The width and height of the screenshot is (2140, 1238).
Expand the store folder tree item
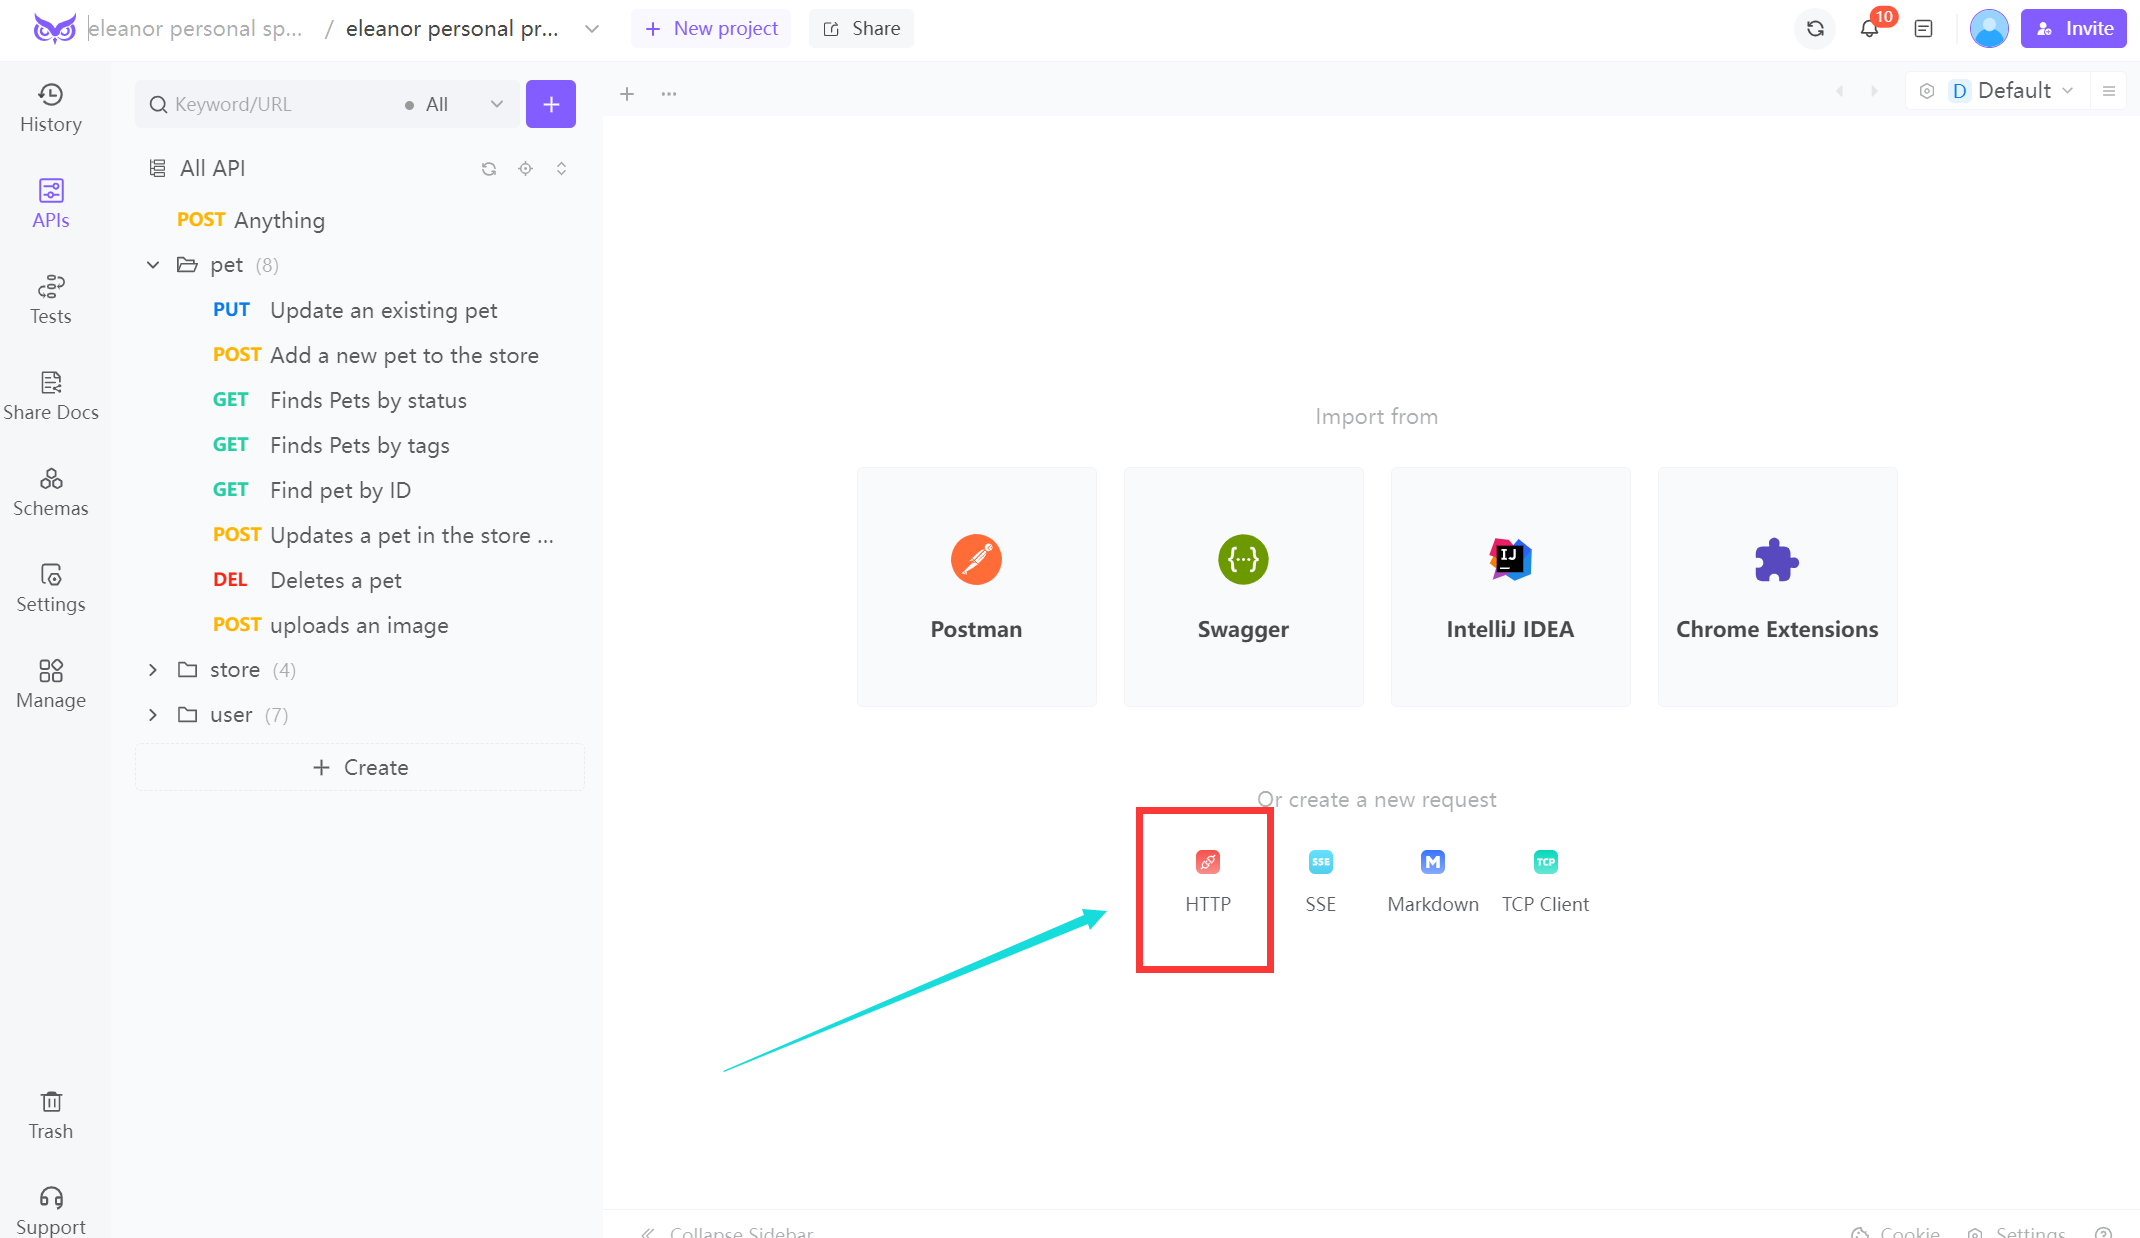click(155, 669)
